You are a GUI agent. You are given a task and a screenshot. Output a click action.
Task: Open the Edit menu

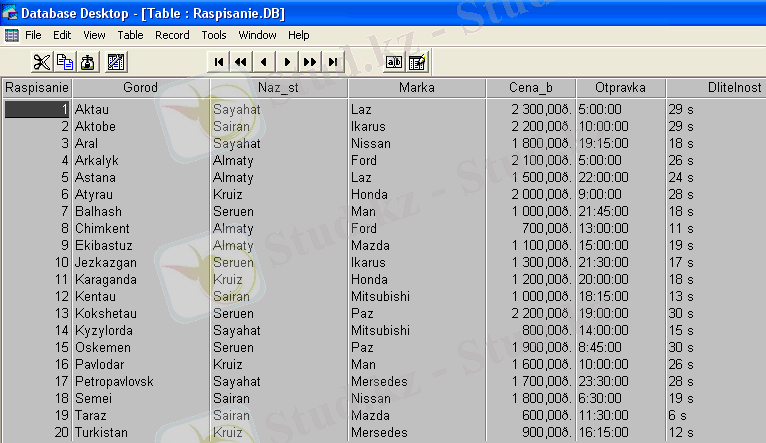62,35
